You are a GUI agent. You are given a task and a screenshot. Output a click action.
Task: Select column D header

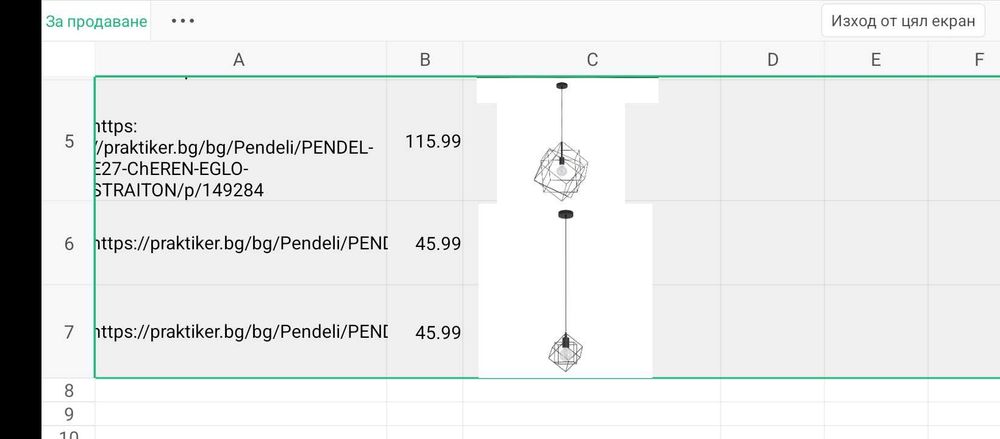click(x=772, y=60)
